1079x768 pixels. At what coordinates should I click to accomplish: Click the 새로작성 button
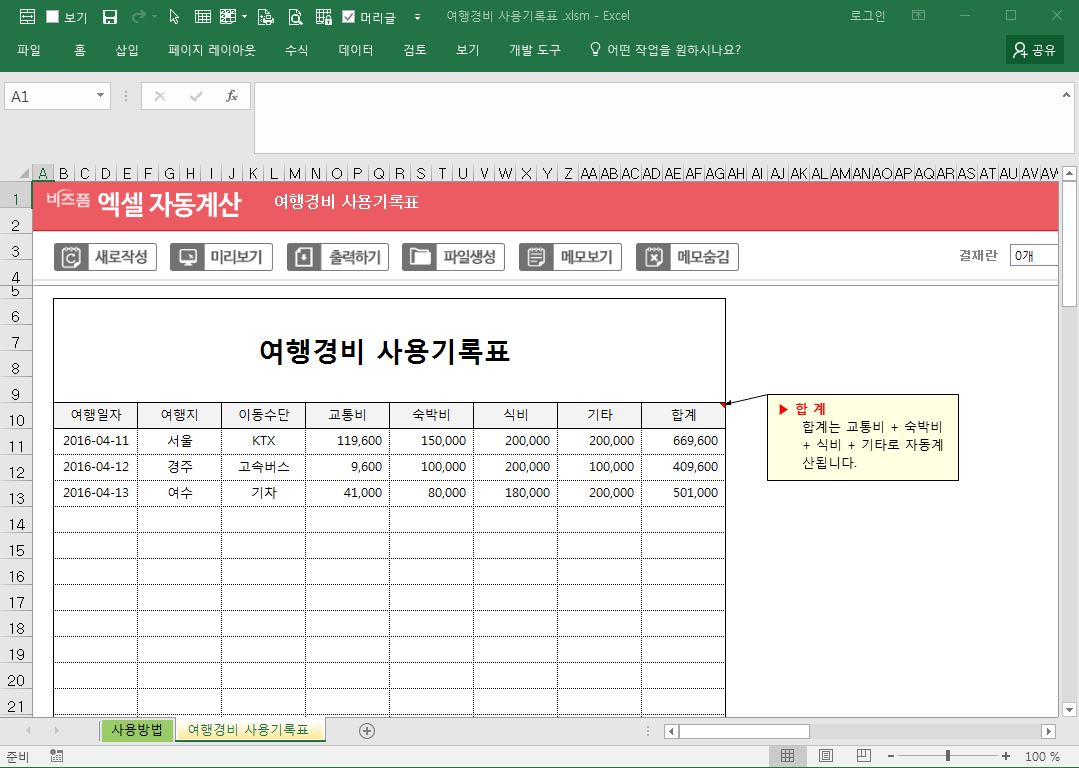105,257
